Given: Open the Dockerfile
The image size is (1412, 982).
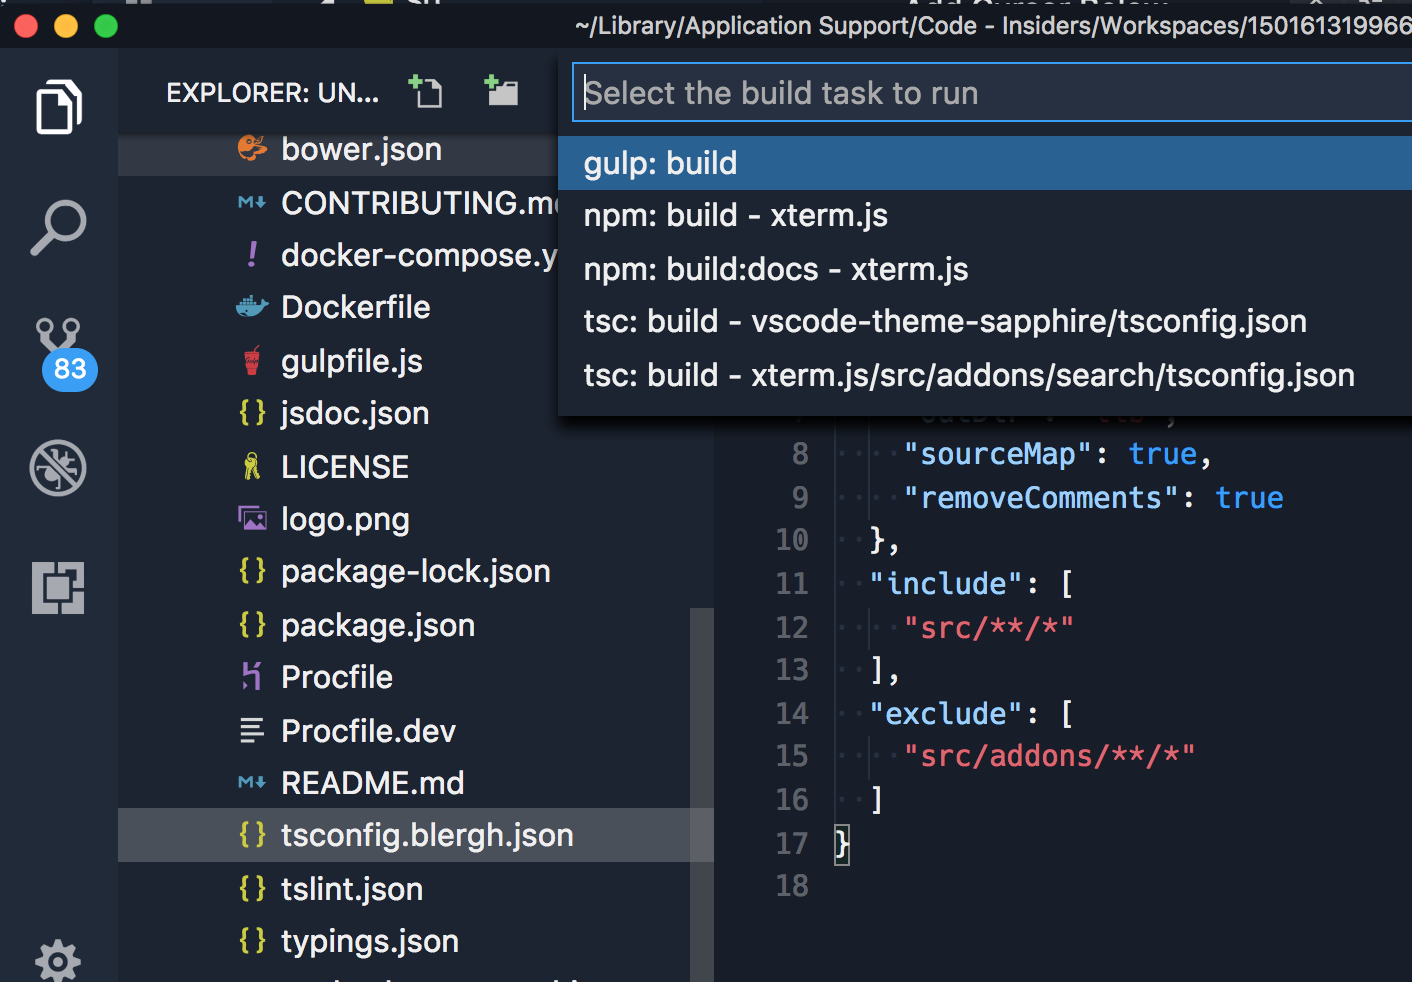Looking at the screenshot, I should pos(356,307).
